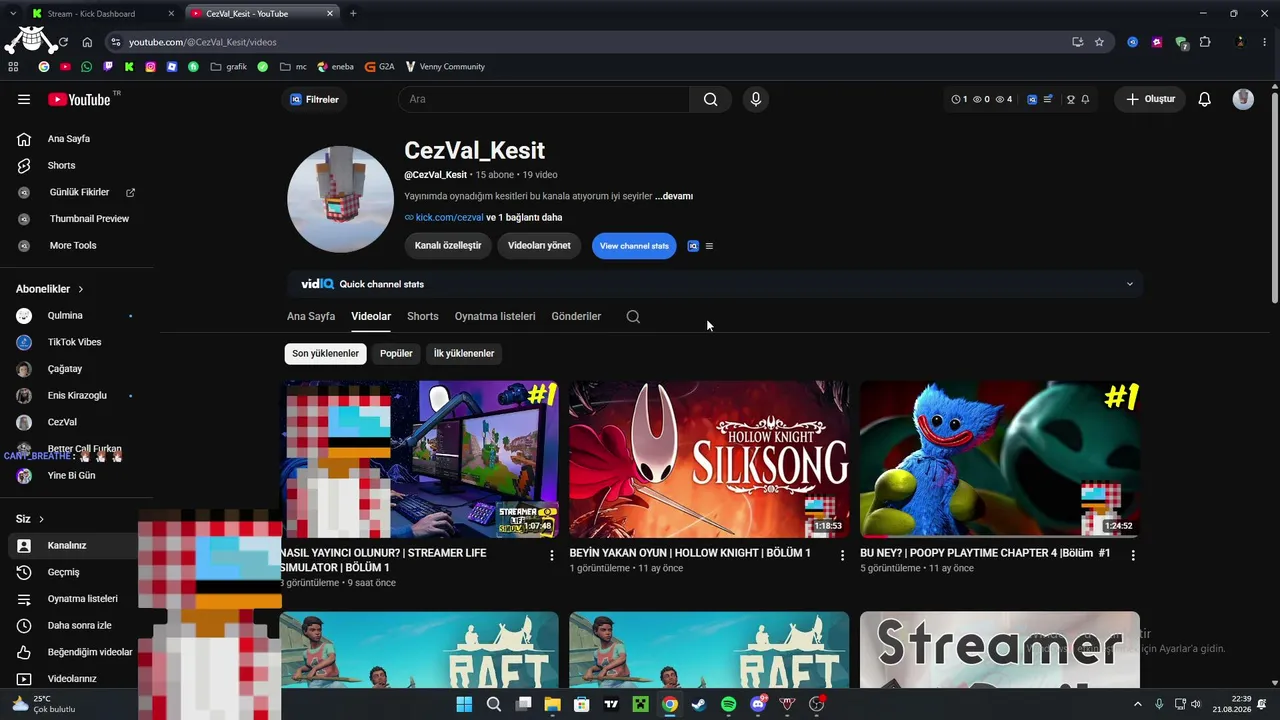The height and width of the screenshot is (720, 1280).
Task: Open the Instagram bookmark
Action: tap(151, 67)
